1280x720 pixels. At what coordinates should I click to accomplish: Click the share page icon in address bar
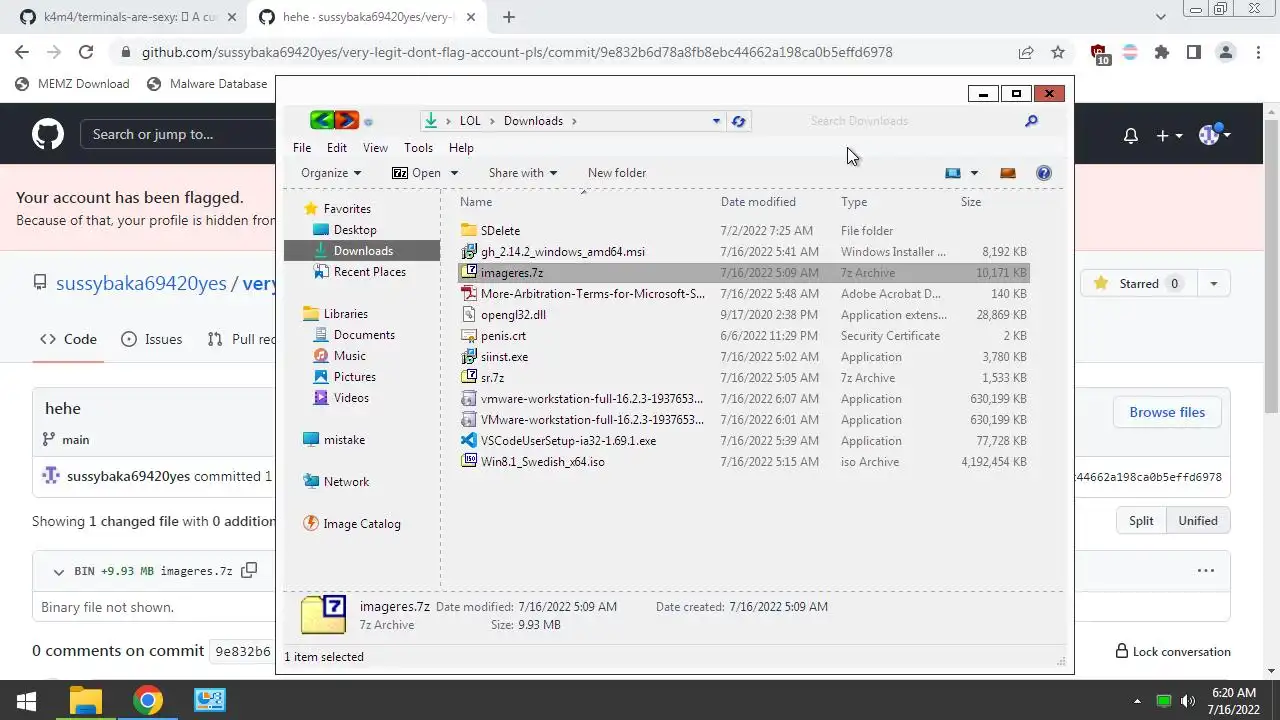click(x=1026, y=52)
